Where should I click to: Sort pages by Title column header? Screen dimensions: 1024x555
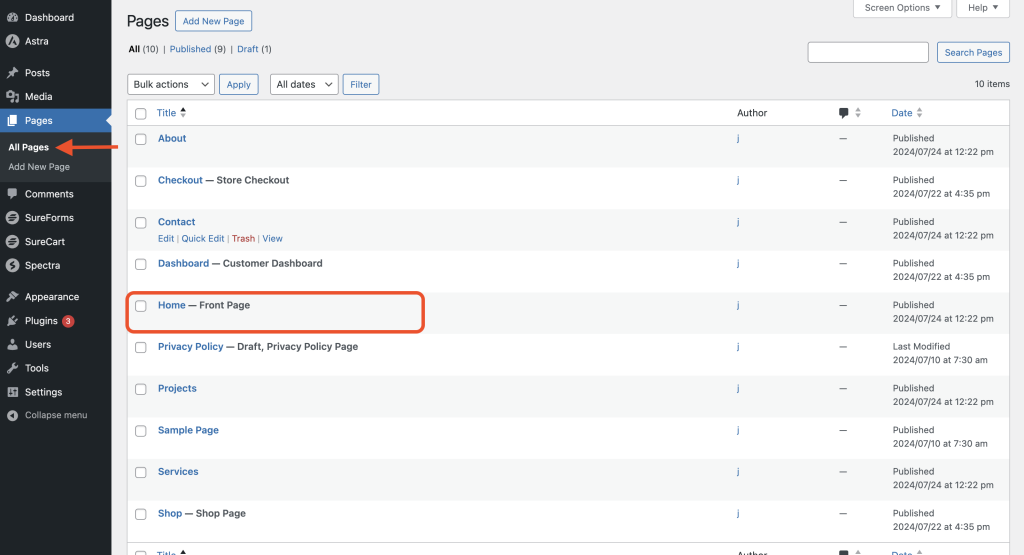[166, 113]
